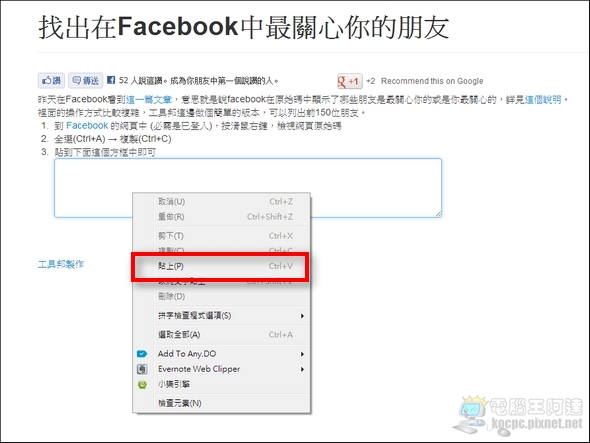Click the Evernote Web Clipper icon
This screenshot has height=443, width=590.
(142, 369)
